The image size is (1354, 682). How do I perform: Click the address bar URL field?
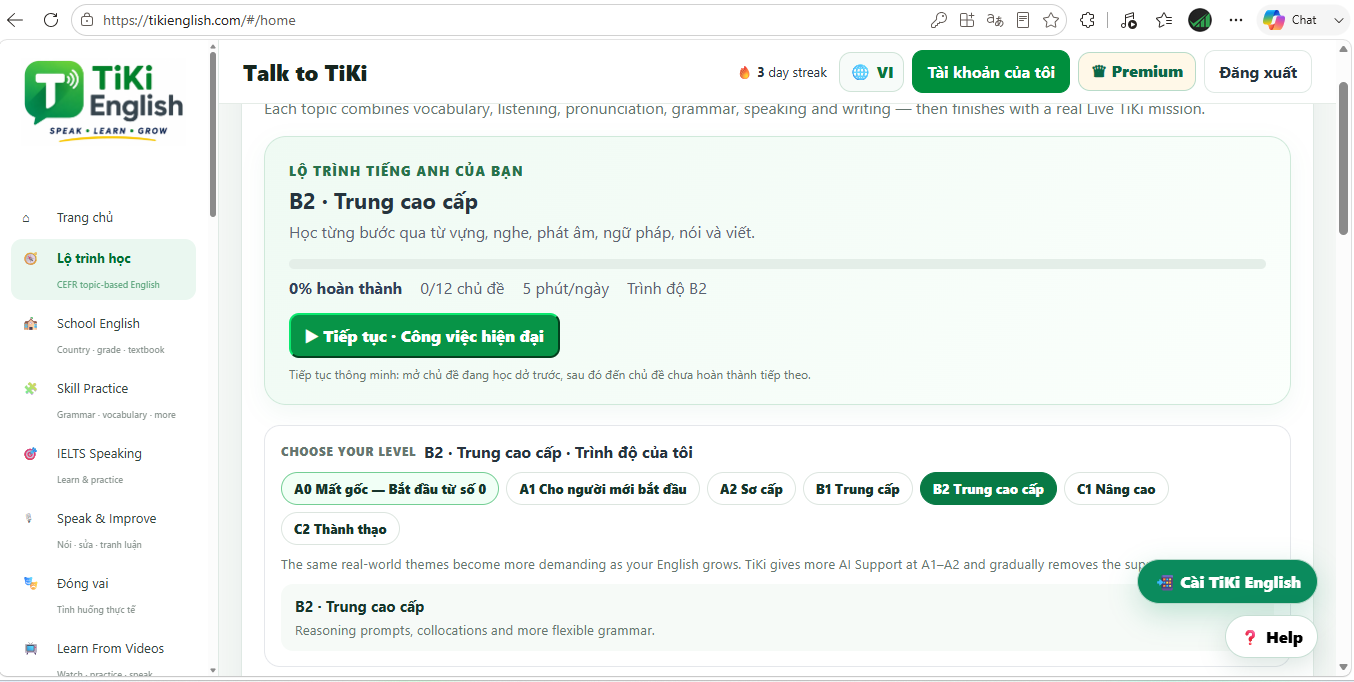tap(510, 20)
